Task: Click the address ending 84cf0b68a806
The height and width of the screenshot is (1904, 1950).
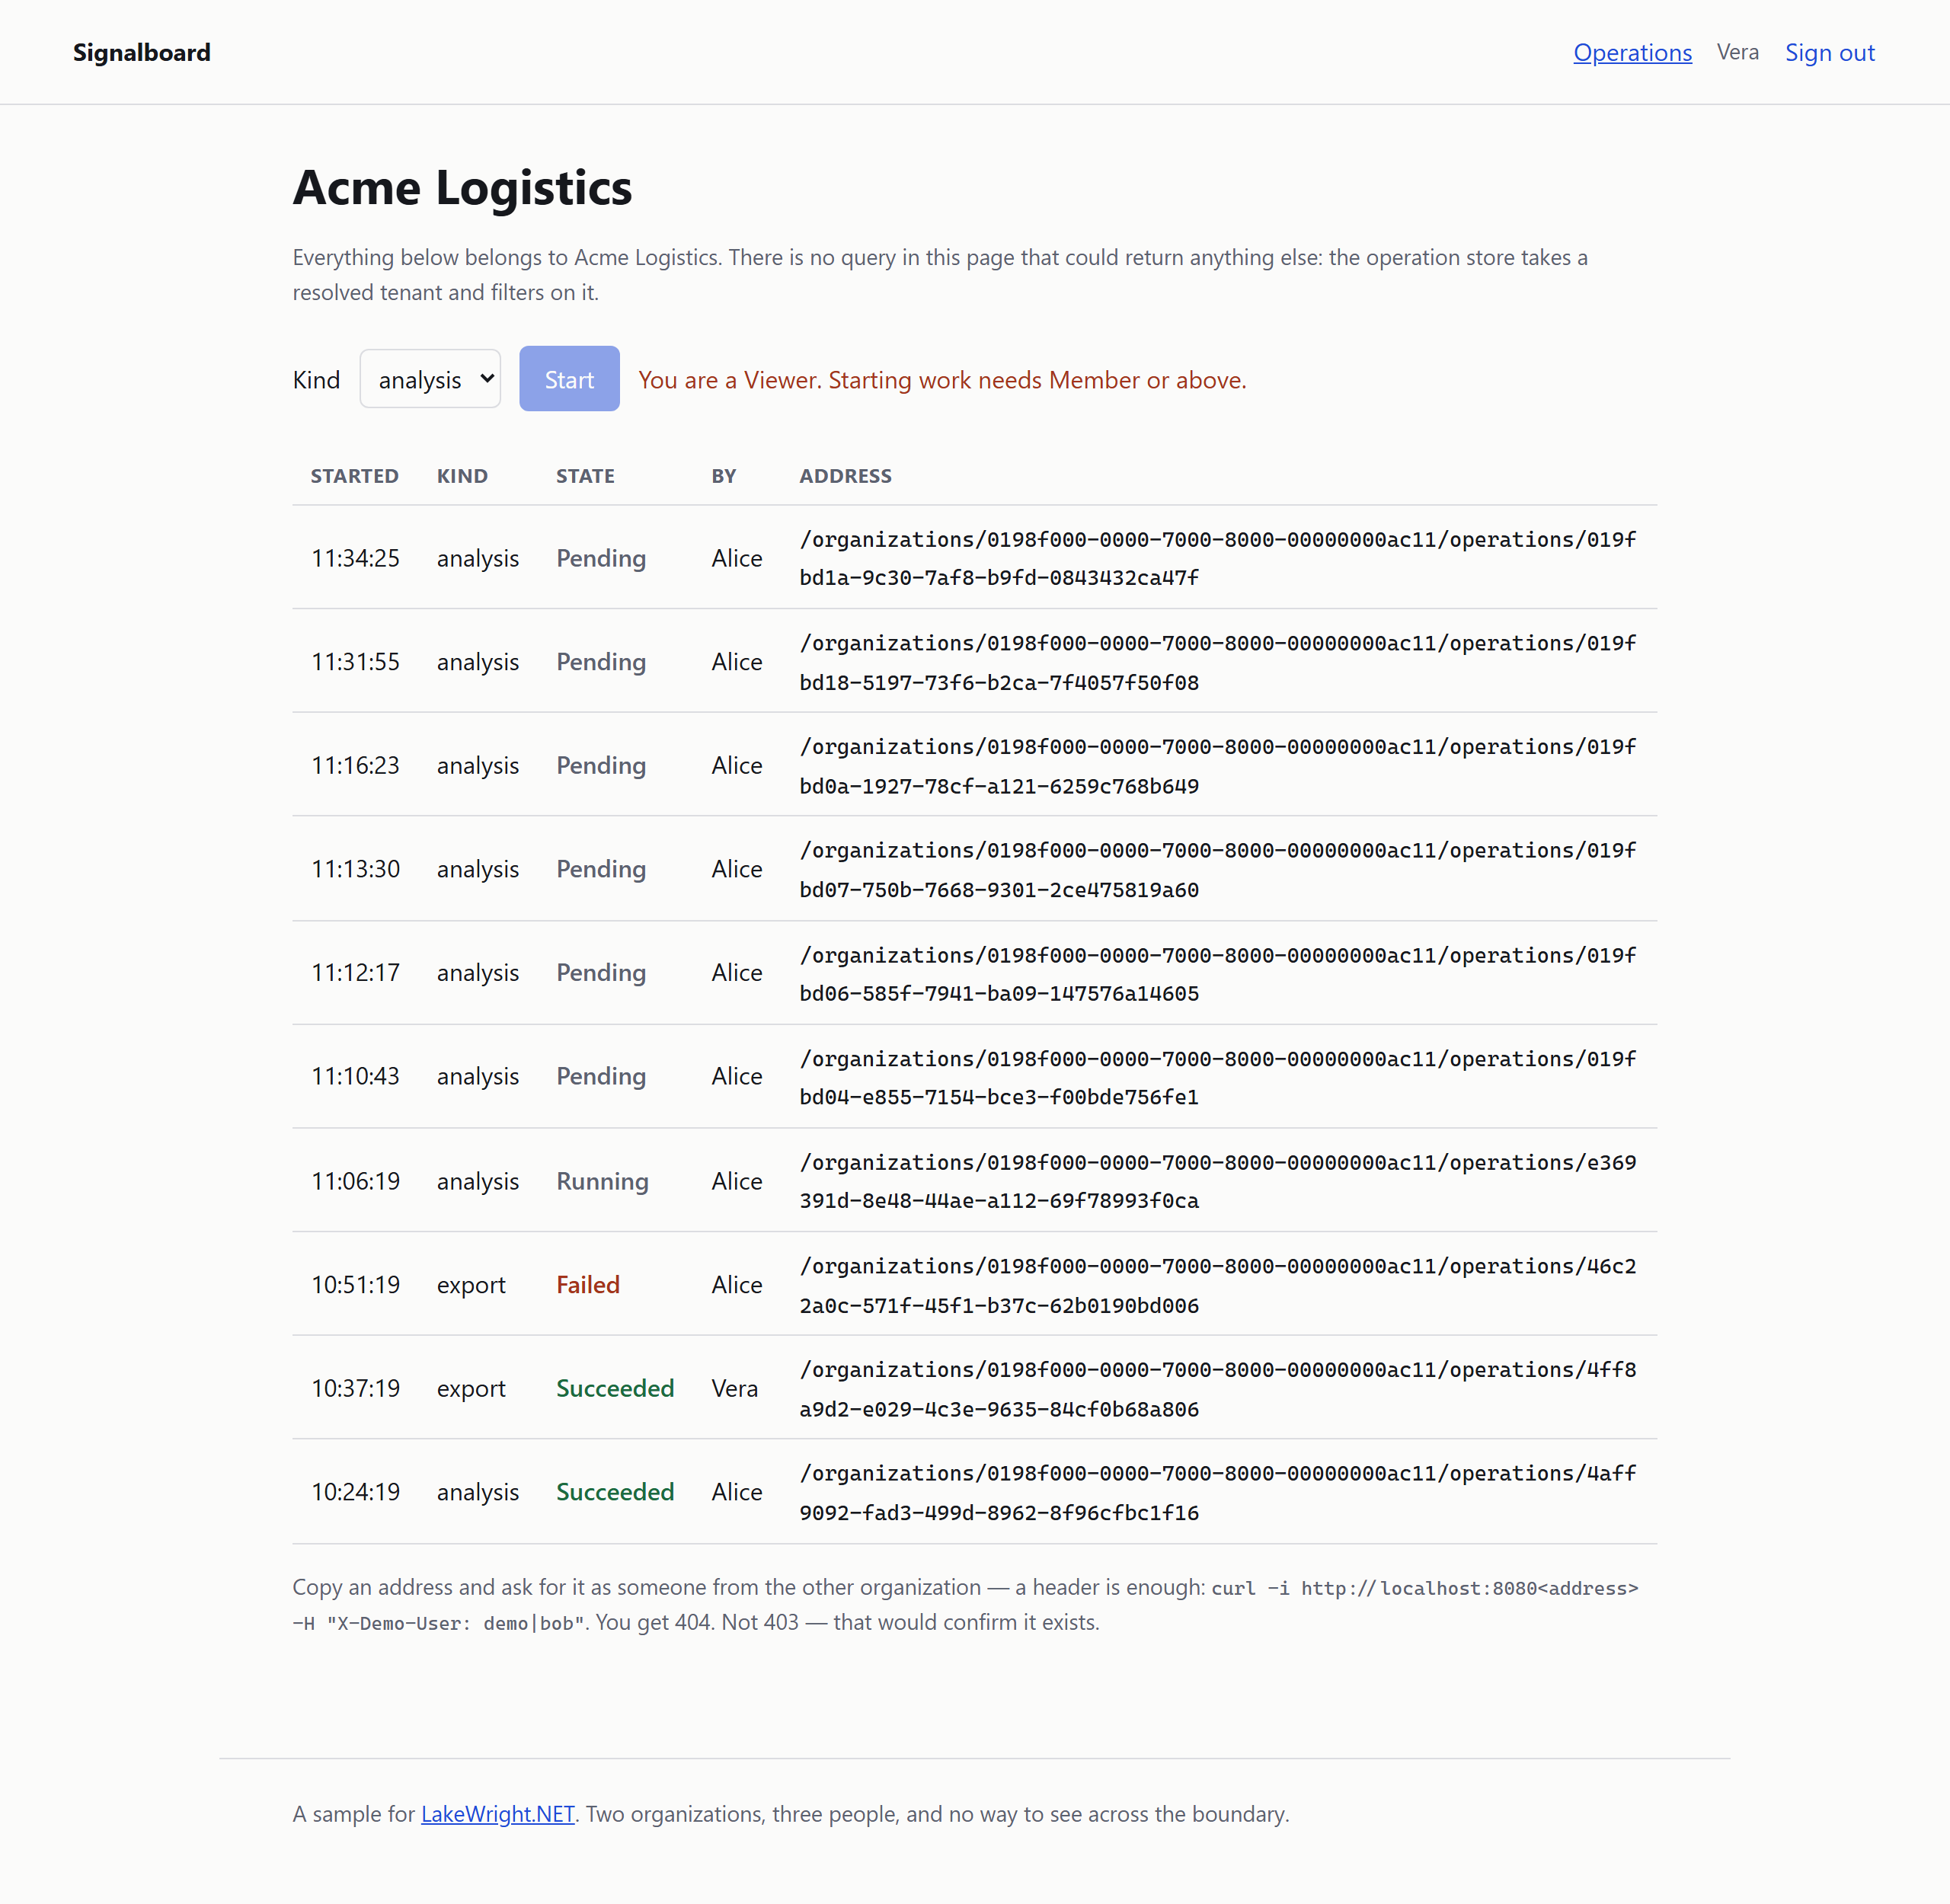Action: 1218,1389
